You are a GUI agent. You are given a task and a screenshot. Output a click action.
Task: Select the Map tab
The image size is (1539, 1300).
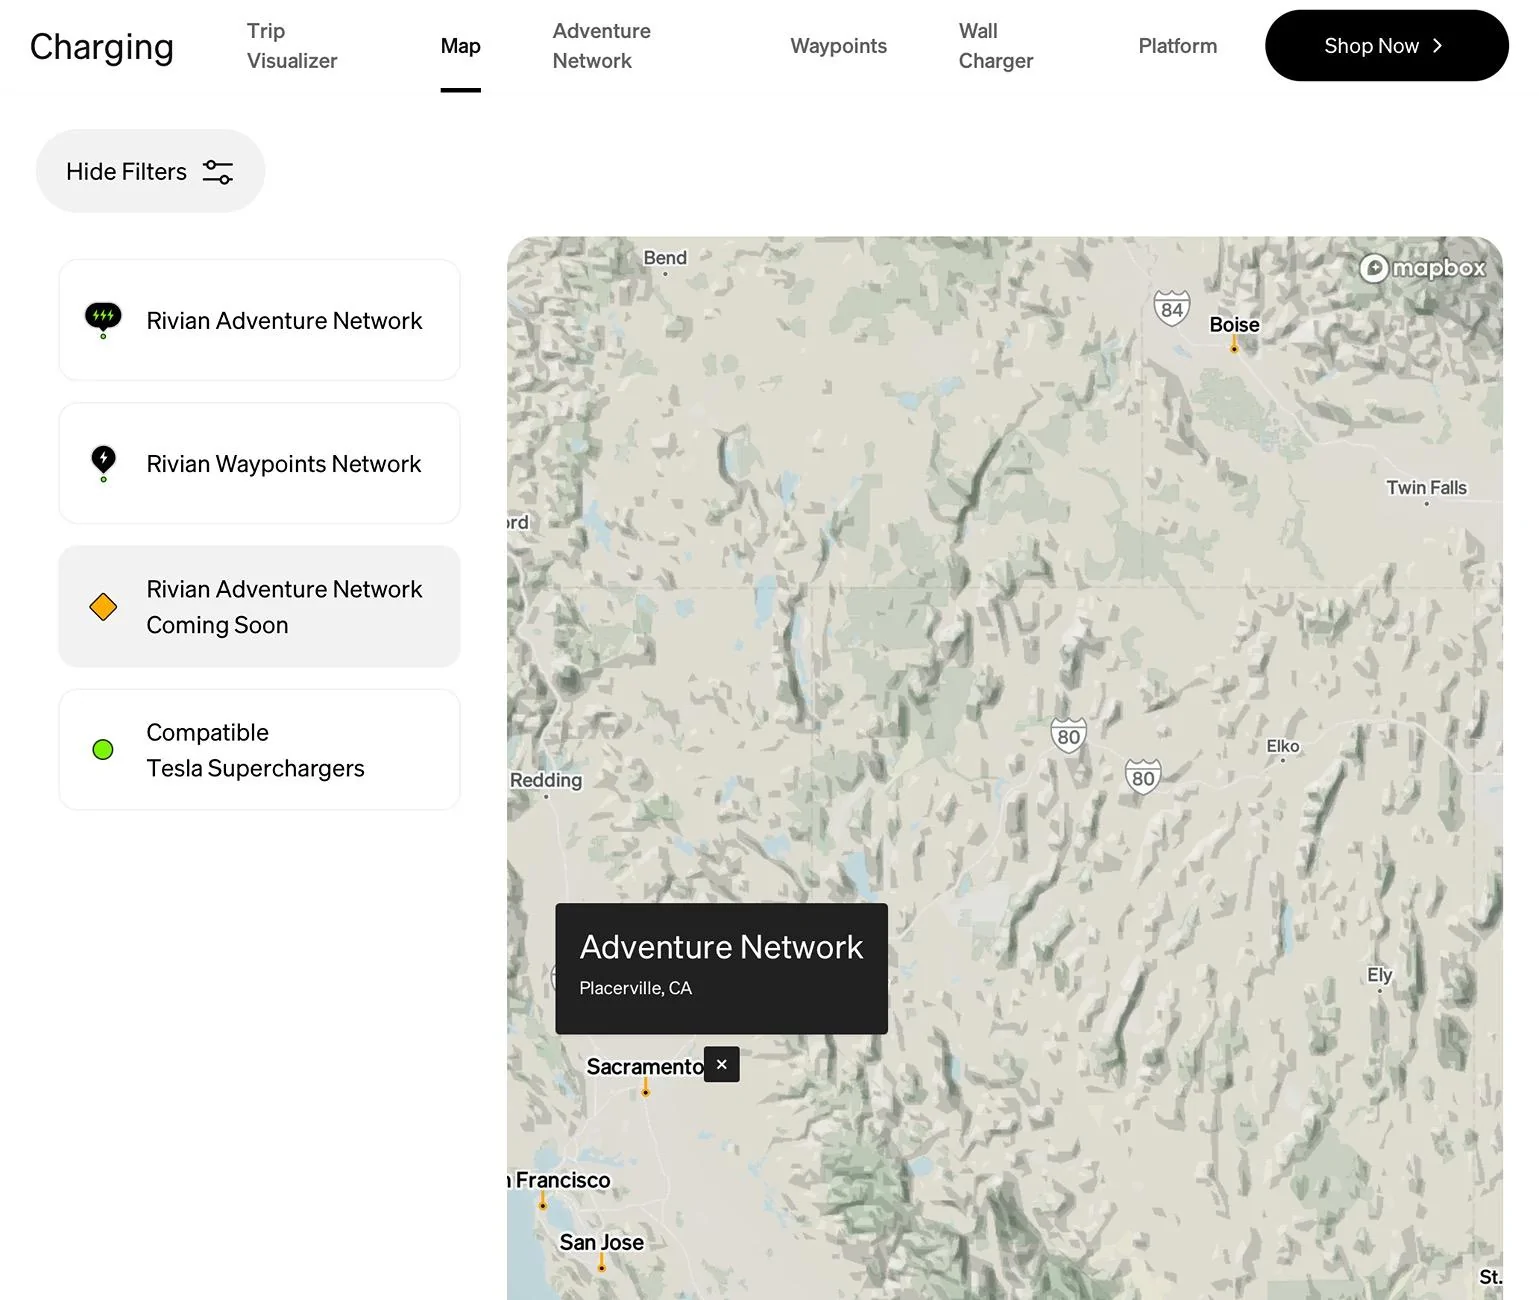point(461,46)
